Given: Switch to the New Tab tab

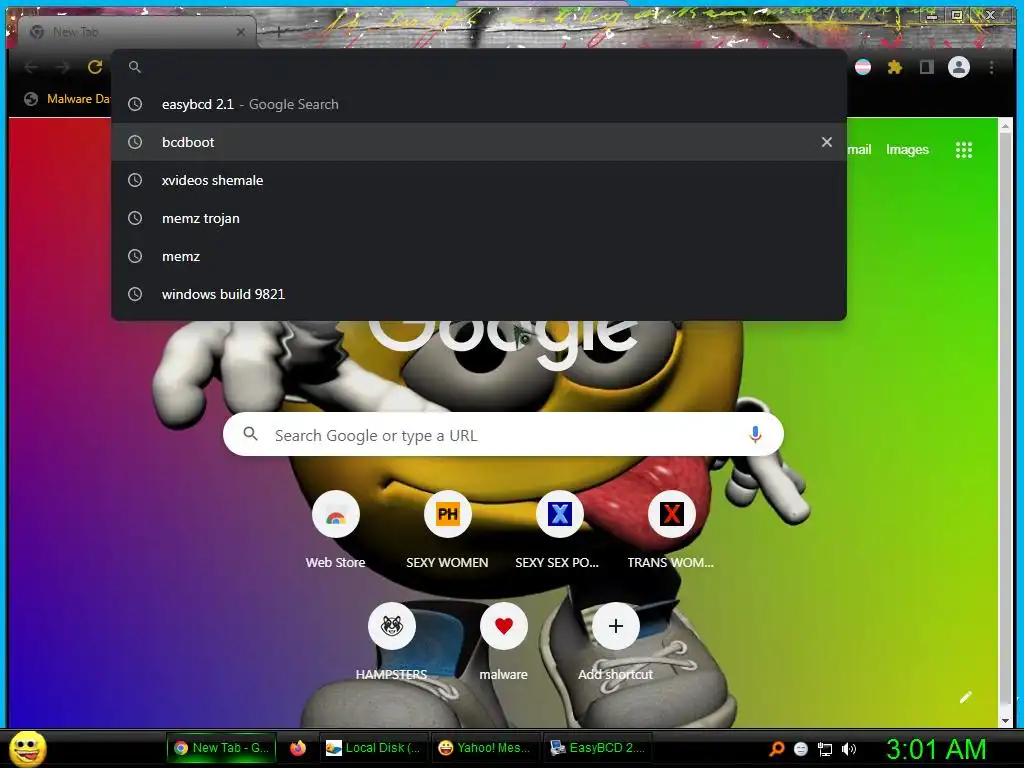Looking at the screenshot, I should click(x=137, y=32).
